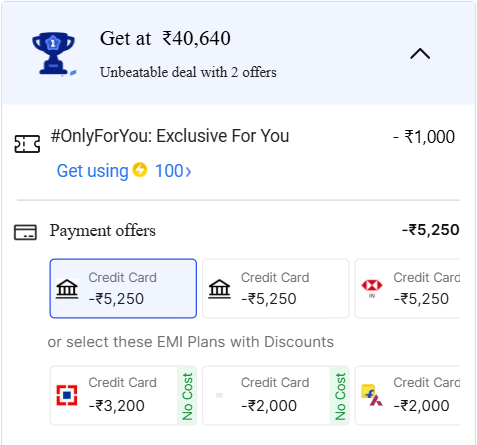Collapse the offers panel with the chevron
This screenshot has width=477, height=445.
click(x=420, y=53)
